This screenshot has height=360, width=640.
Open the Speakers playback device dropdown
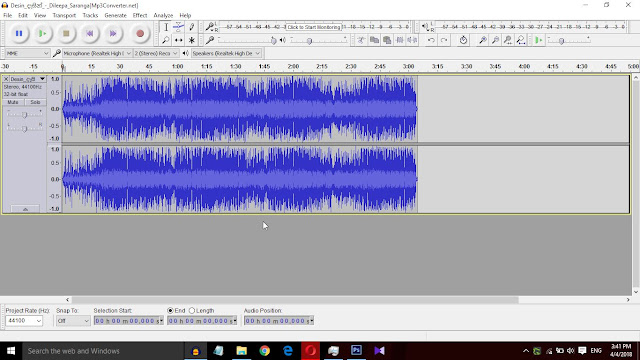(226, 53)
